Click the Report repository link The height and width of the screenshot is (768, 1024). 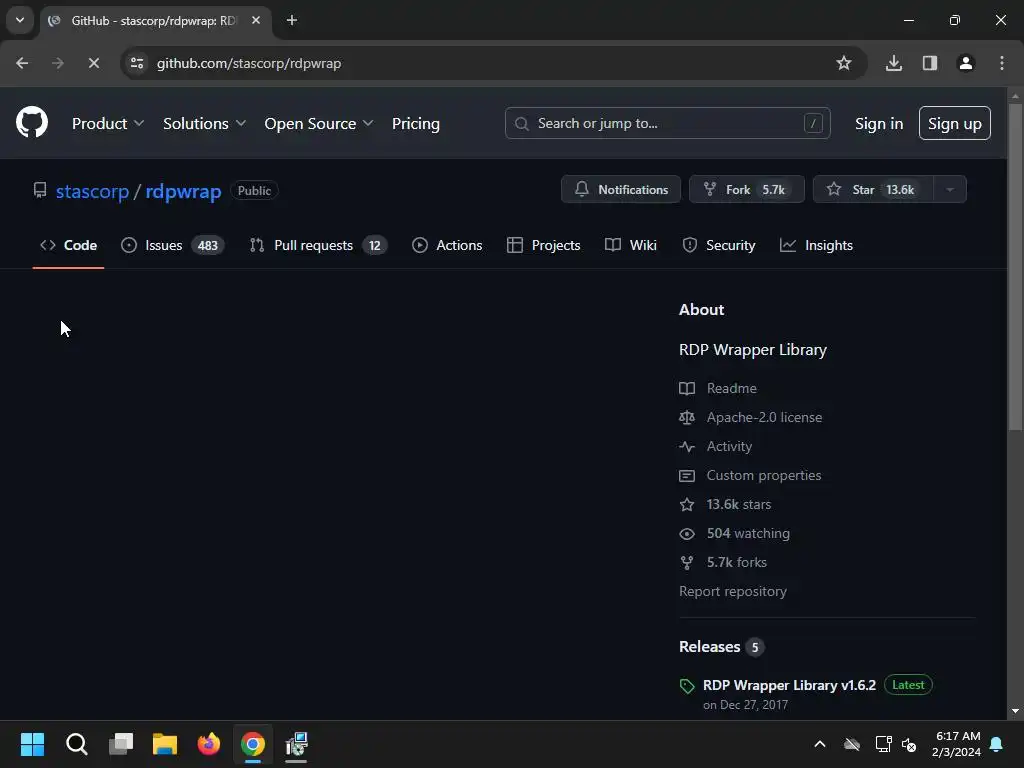(733, 592)
